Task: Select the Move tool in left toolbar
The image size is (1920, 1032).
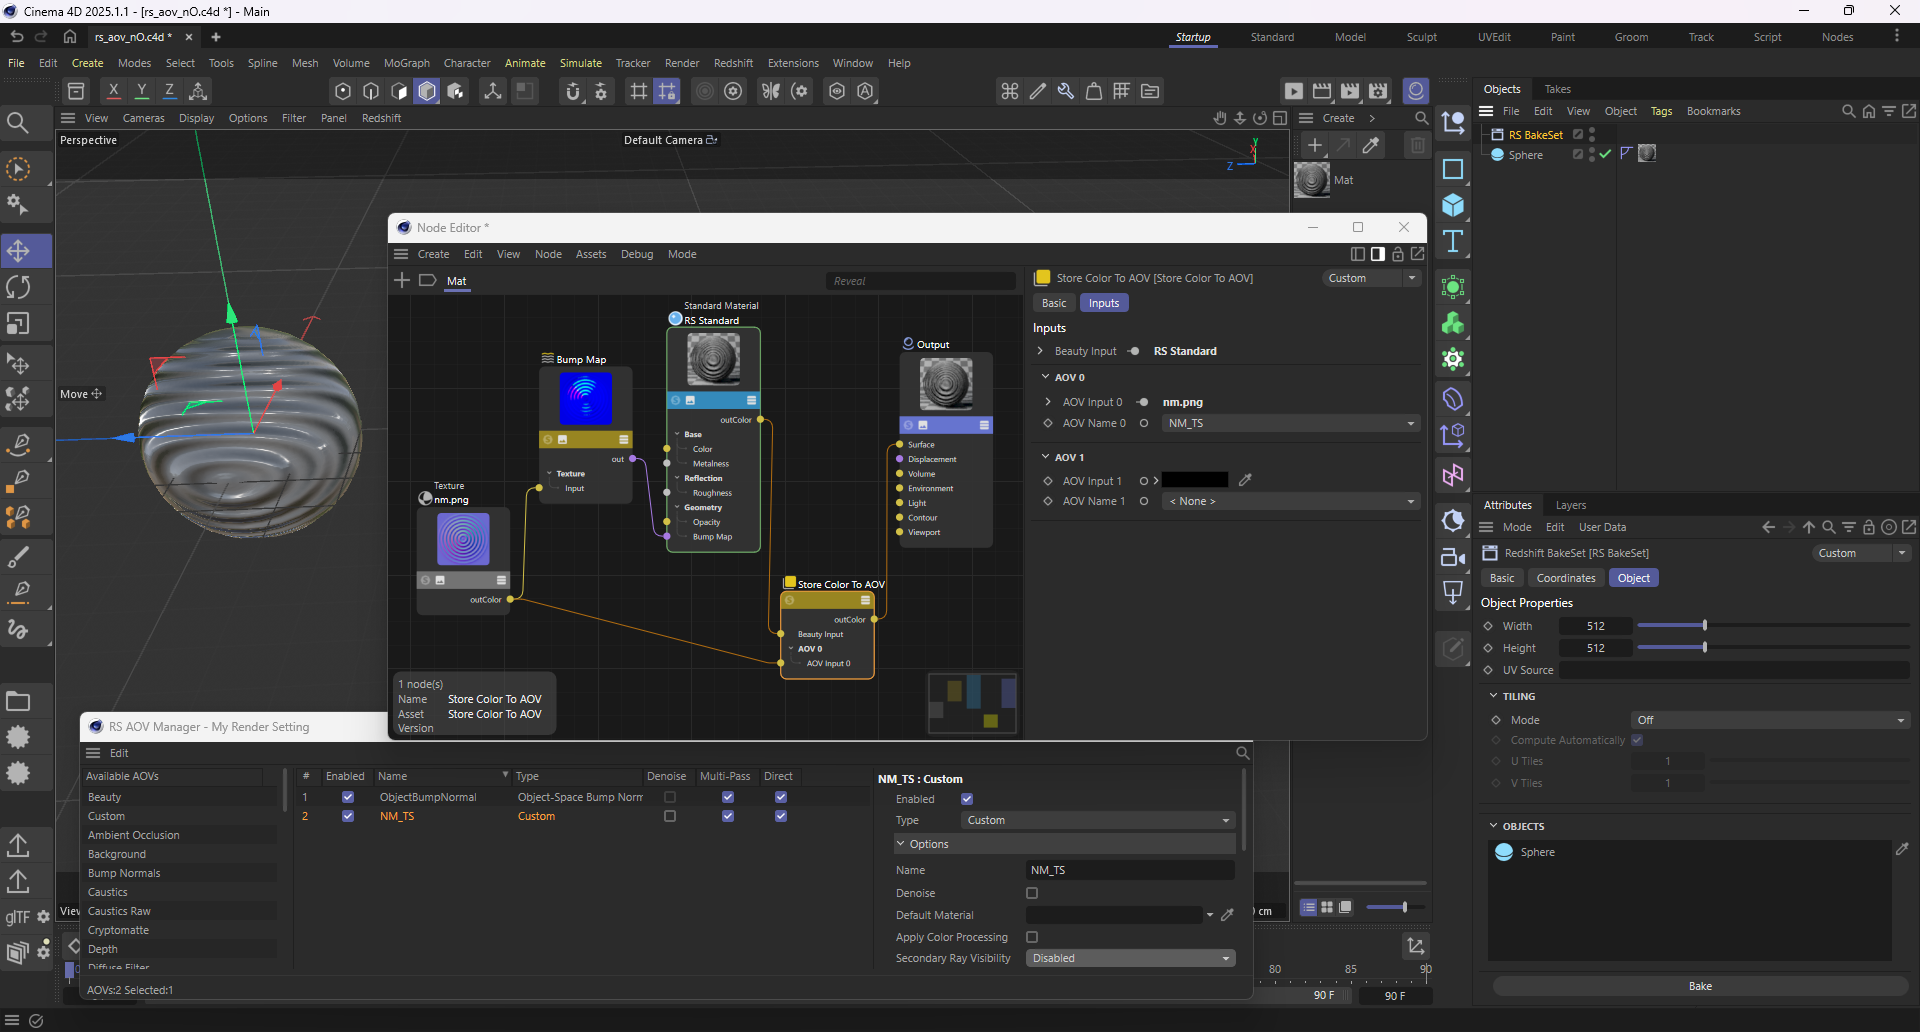Action: coord(19,250)
